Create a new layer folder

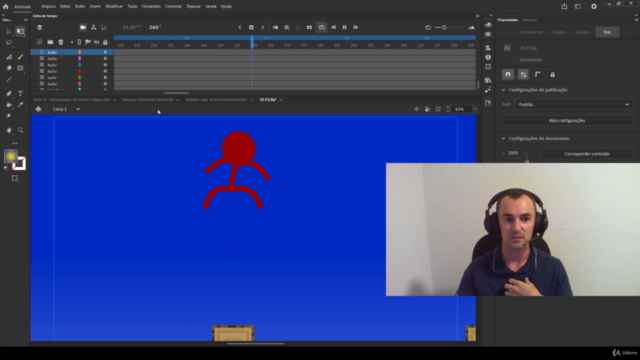(x=50, y=42)
